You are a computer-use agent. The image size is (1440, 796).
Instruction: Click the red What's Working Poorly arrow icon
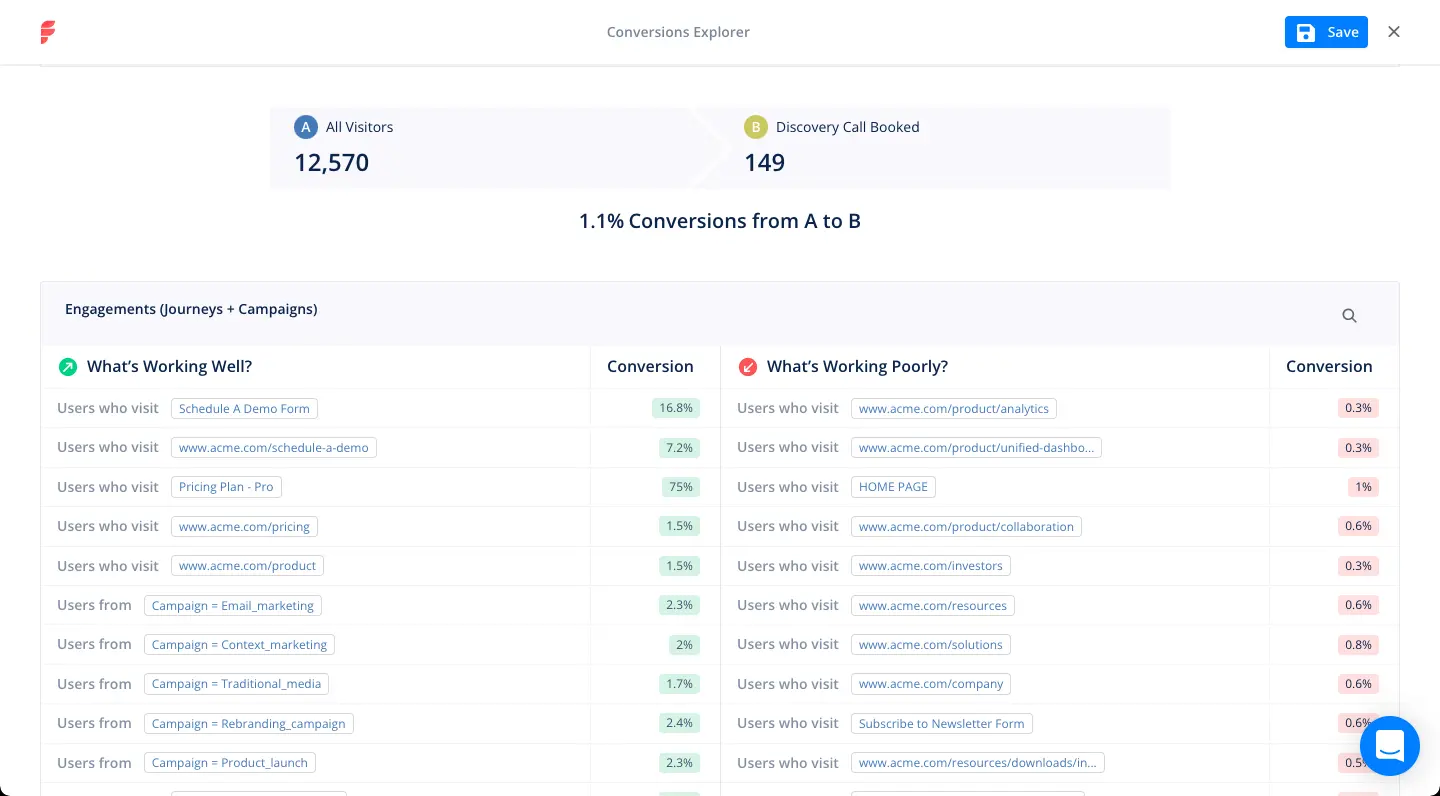coord(747,367)
